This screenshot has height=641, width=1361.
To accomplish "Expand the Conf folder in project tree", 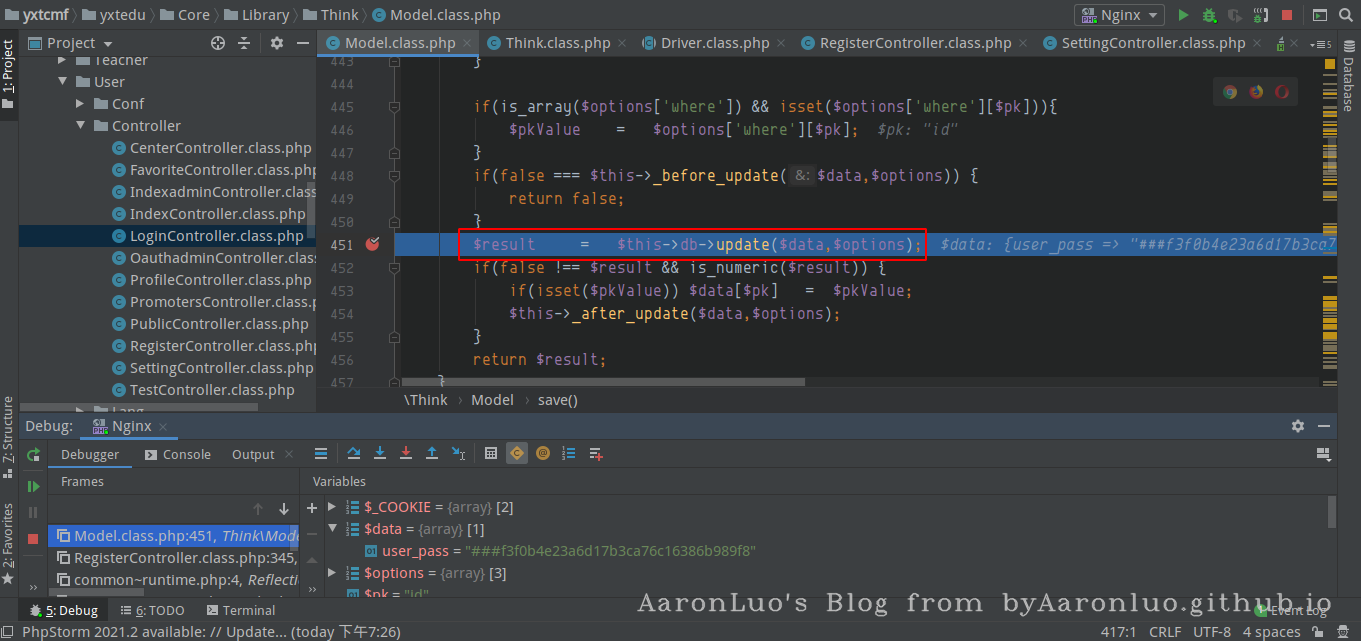I will [x=81, y=104].
